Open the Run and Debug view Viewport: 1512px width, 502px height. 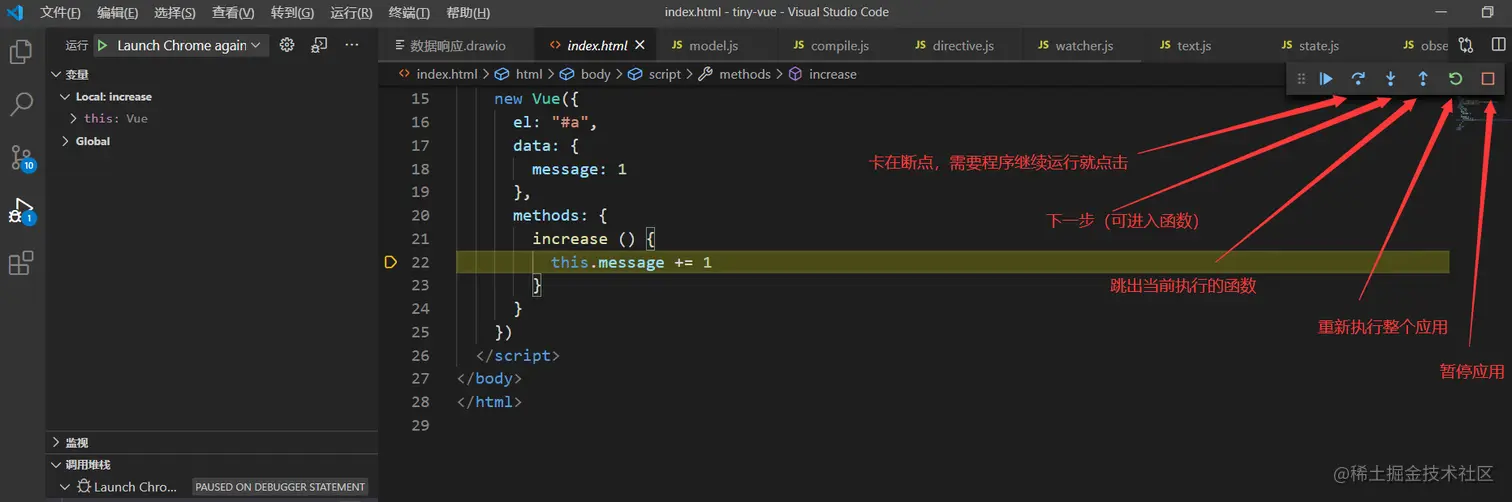(21, 210)
